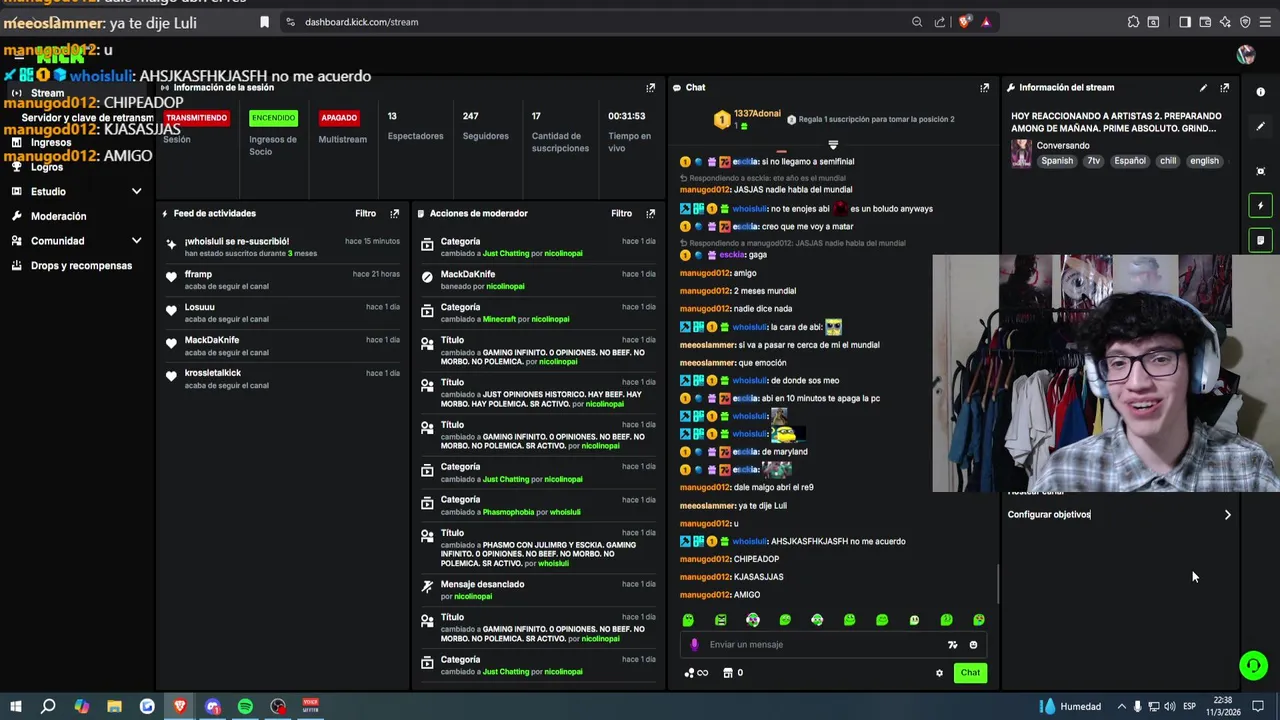Show hidden system tray icons
Viewport: 1280px width, 720px height.
[x=1121, y=706]
